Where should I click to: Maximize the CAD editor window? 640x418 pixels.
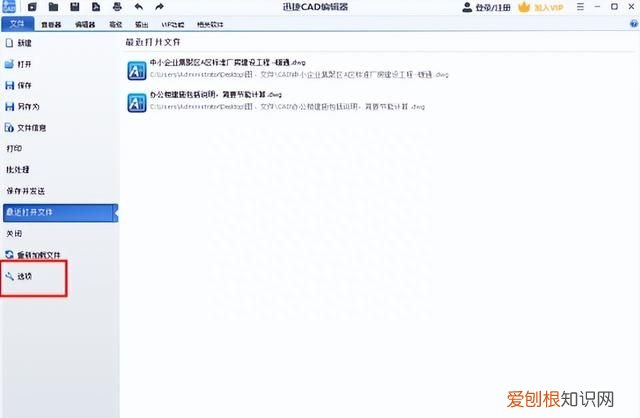(x=614, y=7)
